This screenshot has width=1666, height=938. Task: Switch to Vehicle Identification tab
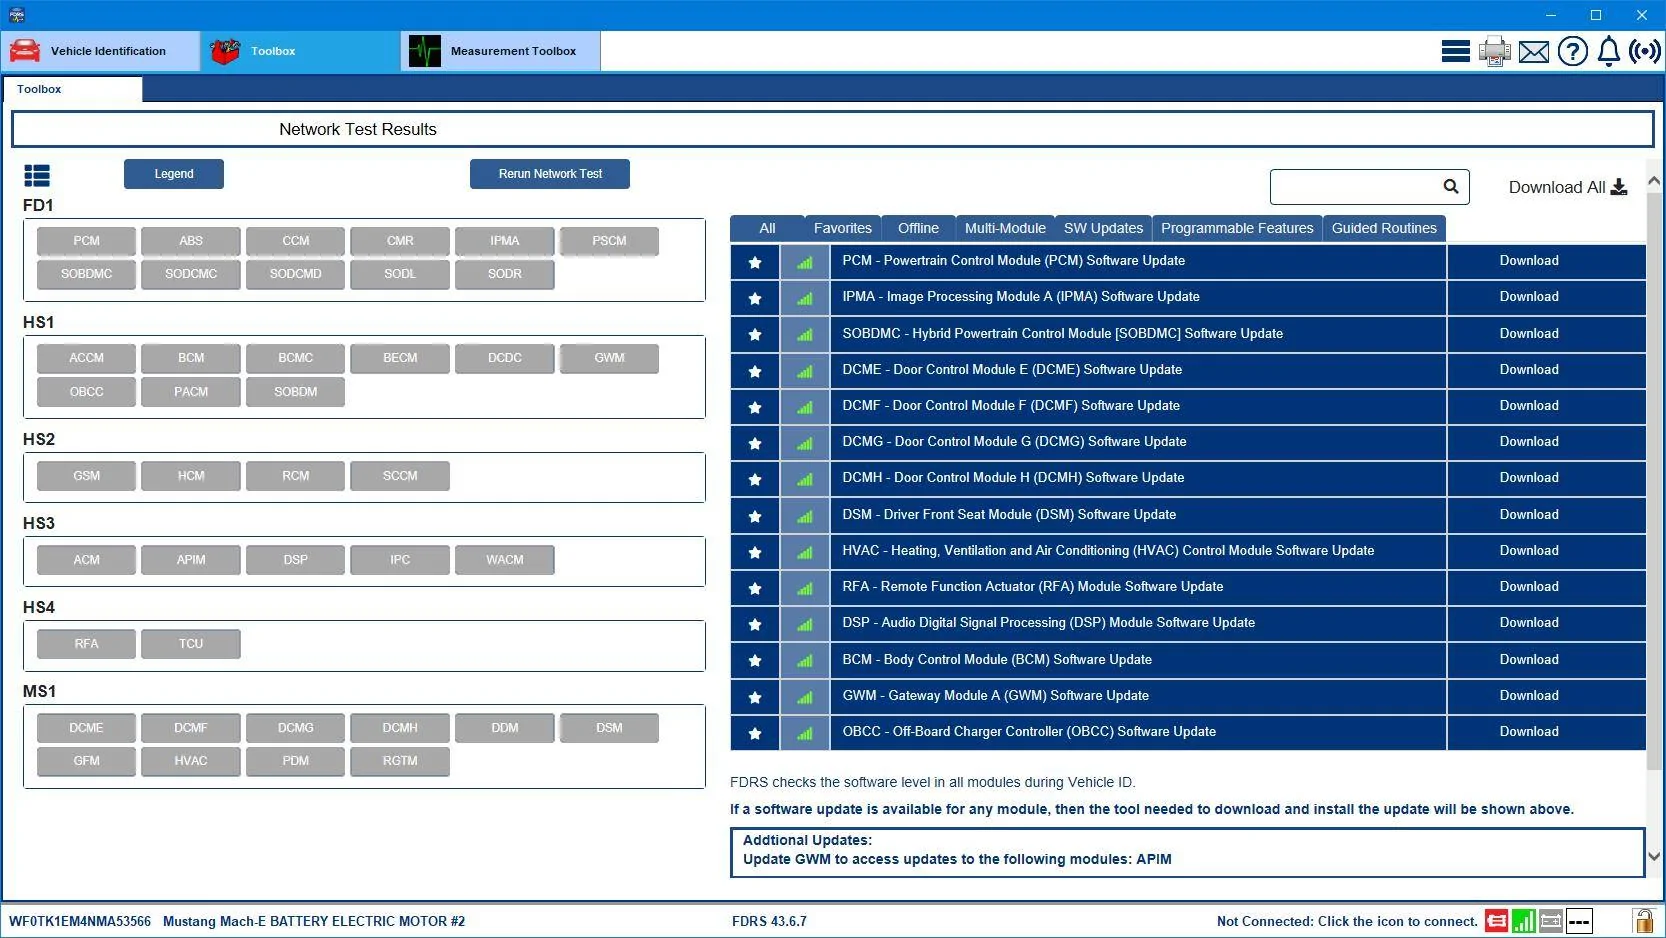[101, 51]
